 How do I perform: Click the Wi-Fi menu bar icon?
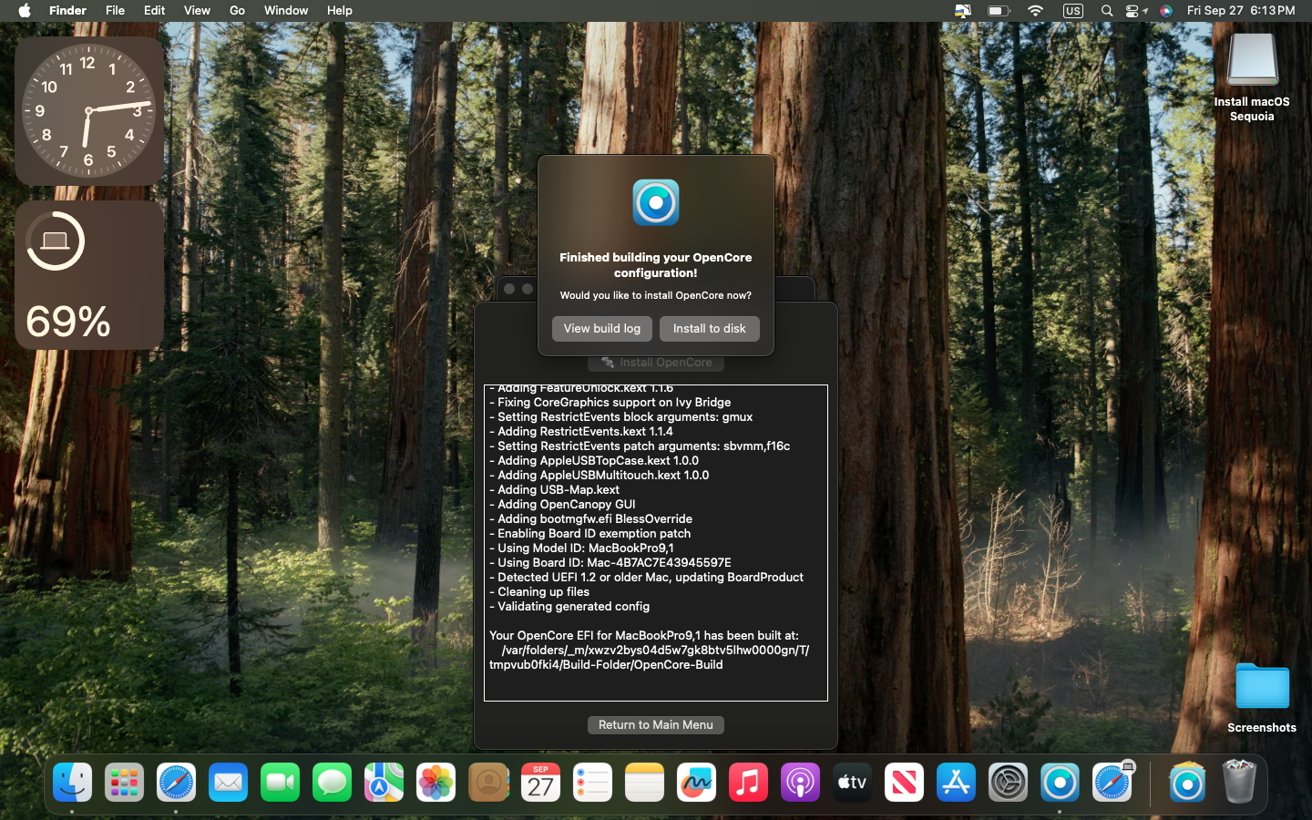click(x=1036, y=10)
